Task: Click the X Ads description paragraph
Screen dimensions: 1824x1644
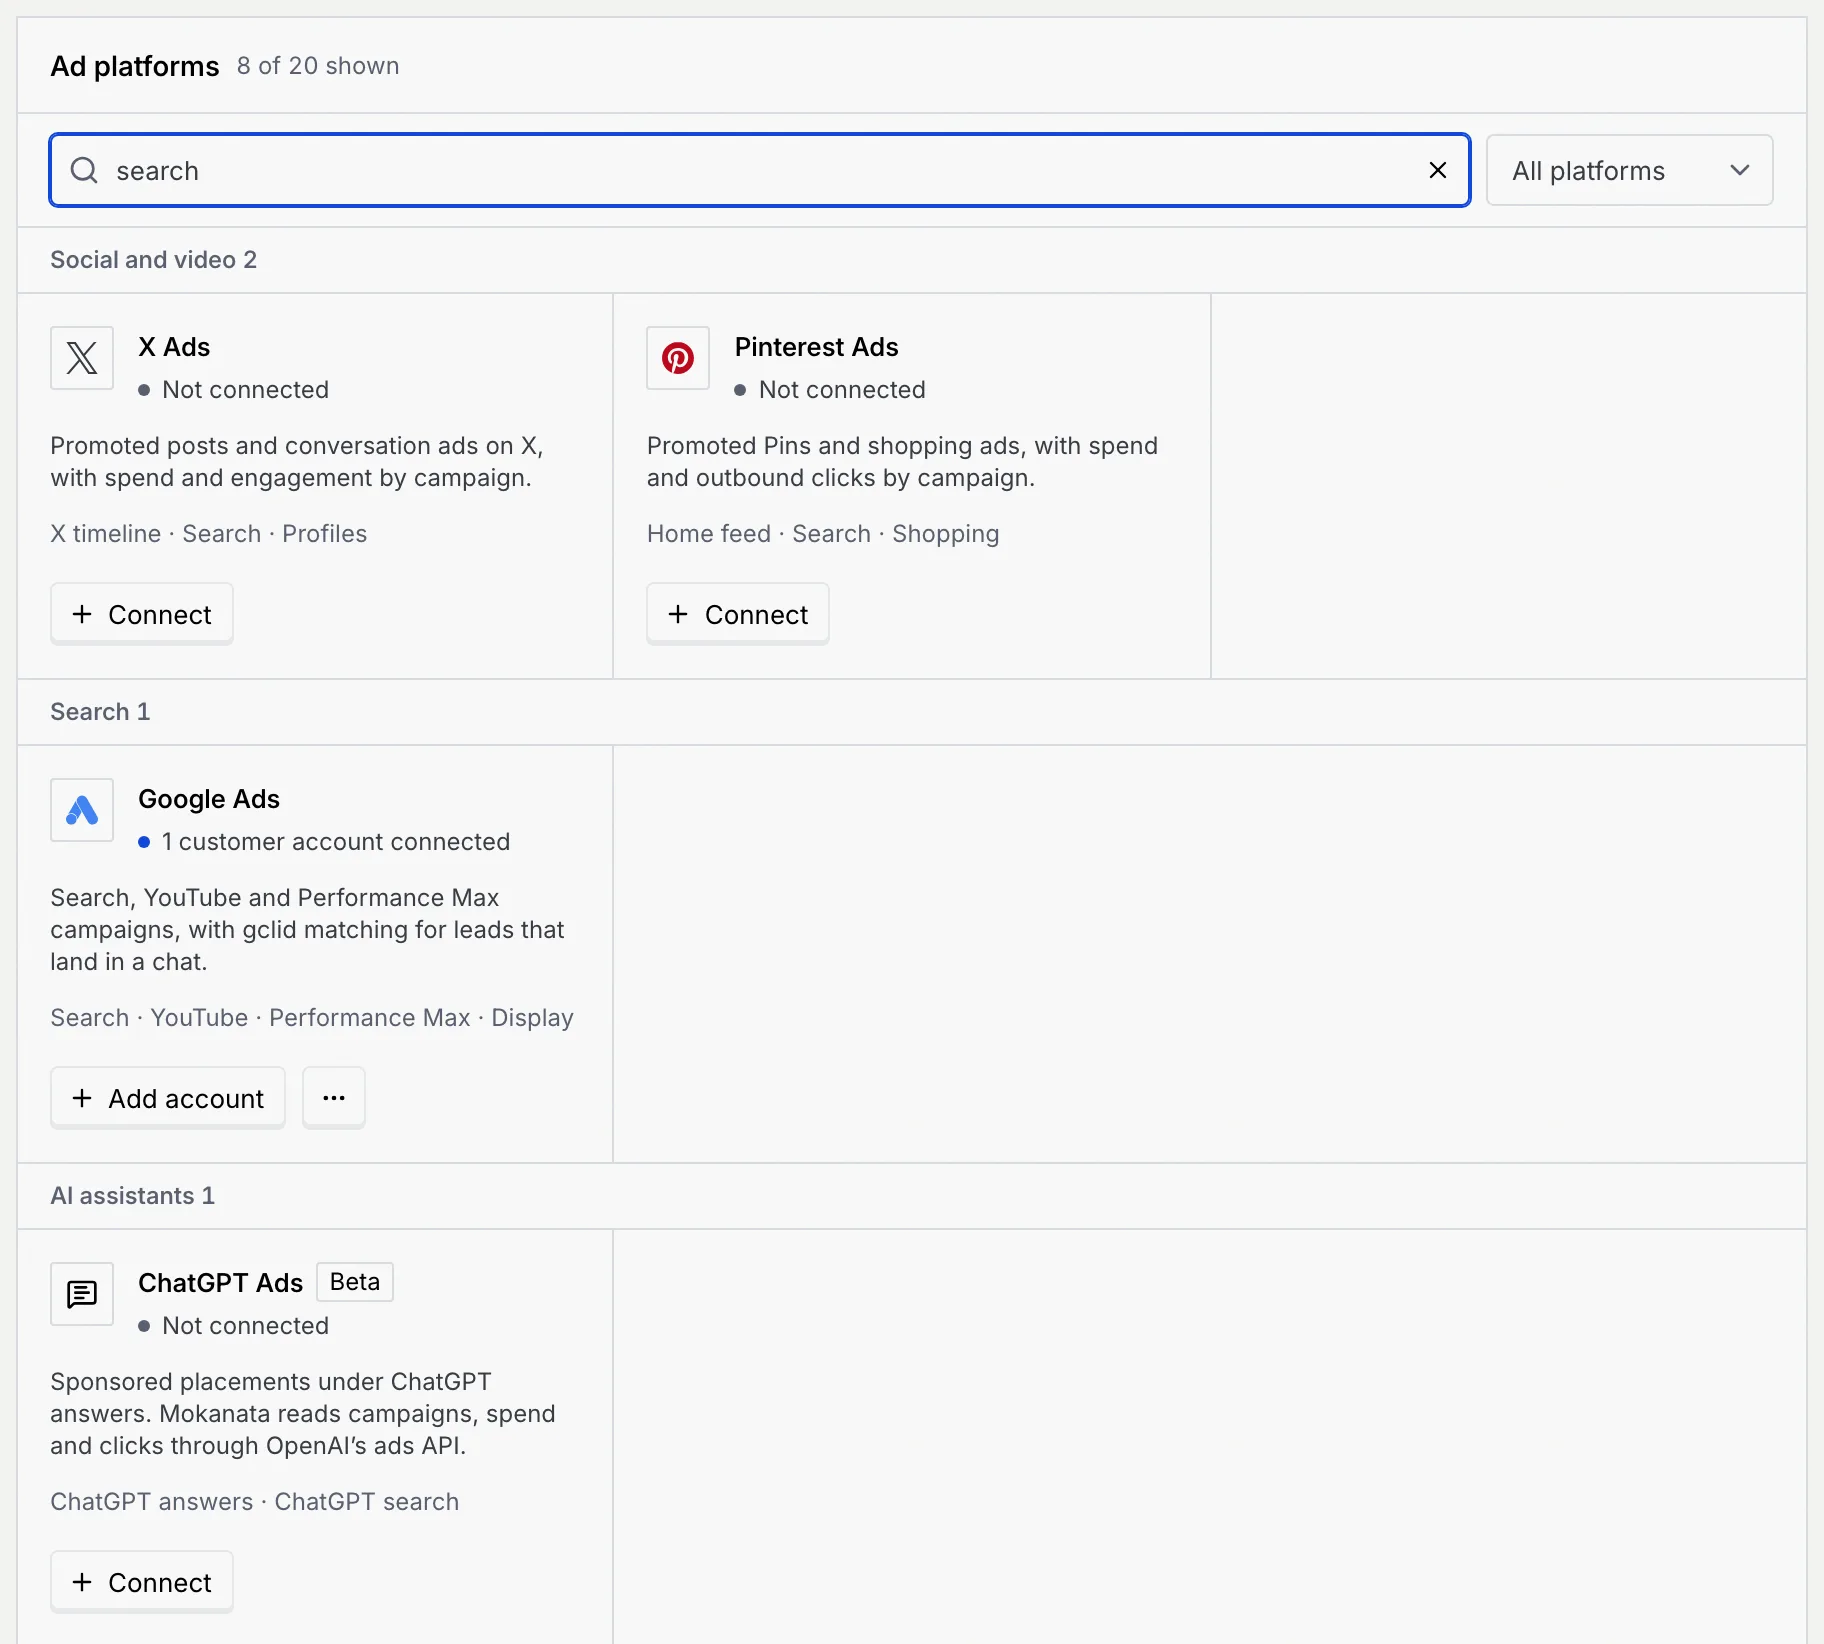Action: click(297, 462)
